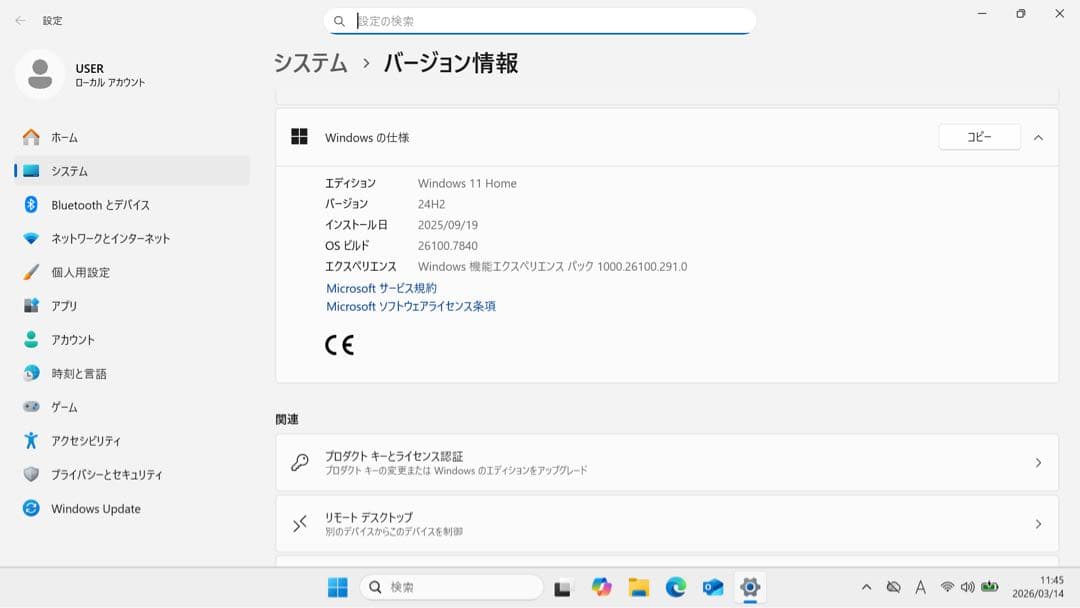
Task: Click the crossed-out cloud tray icon
Action: (893, 587)
